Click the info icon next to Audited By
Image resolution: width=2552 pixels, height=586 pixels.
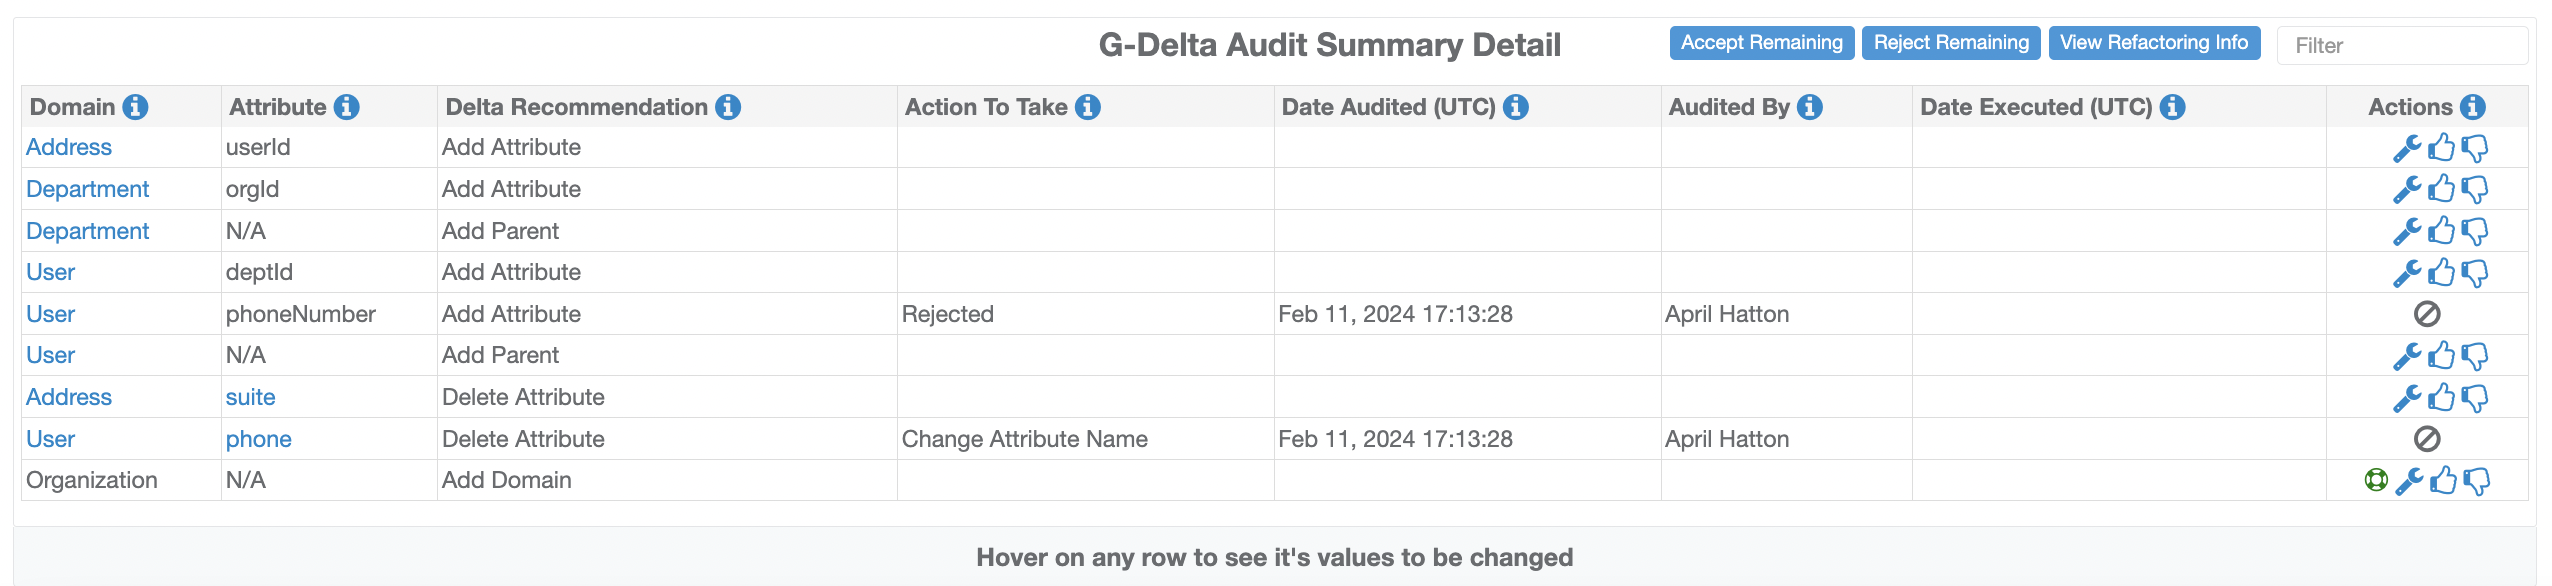coord(1809,107)
